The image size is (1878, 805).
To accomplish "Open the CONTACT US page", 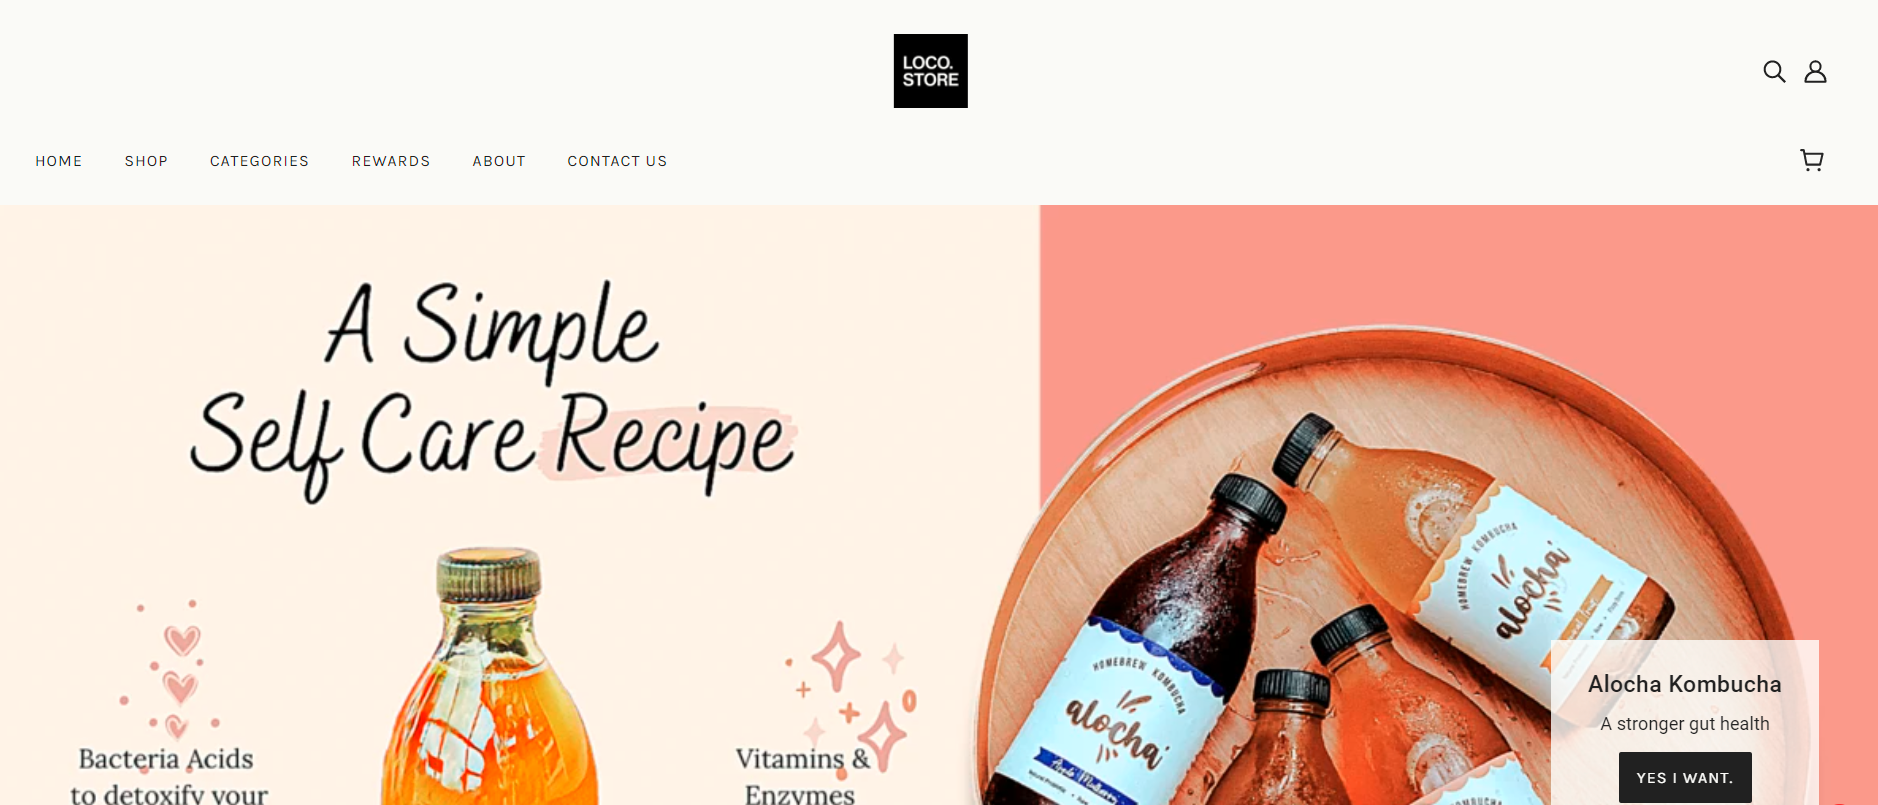I will pyautogui.click(x=617, y=161).
